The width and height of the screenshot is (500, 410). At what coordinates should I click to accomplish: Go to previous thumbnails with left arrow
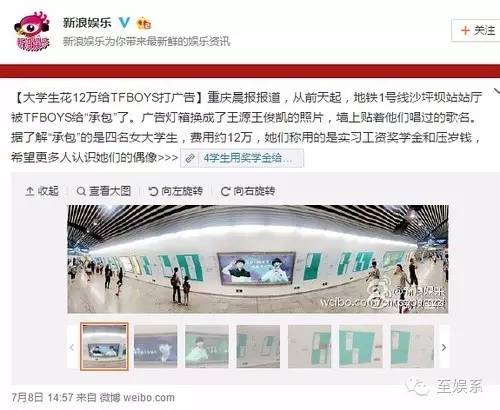(72, 347)
